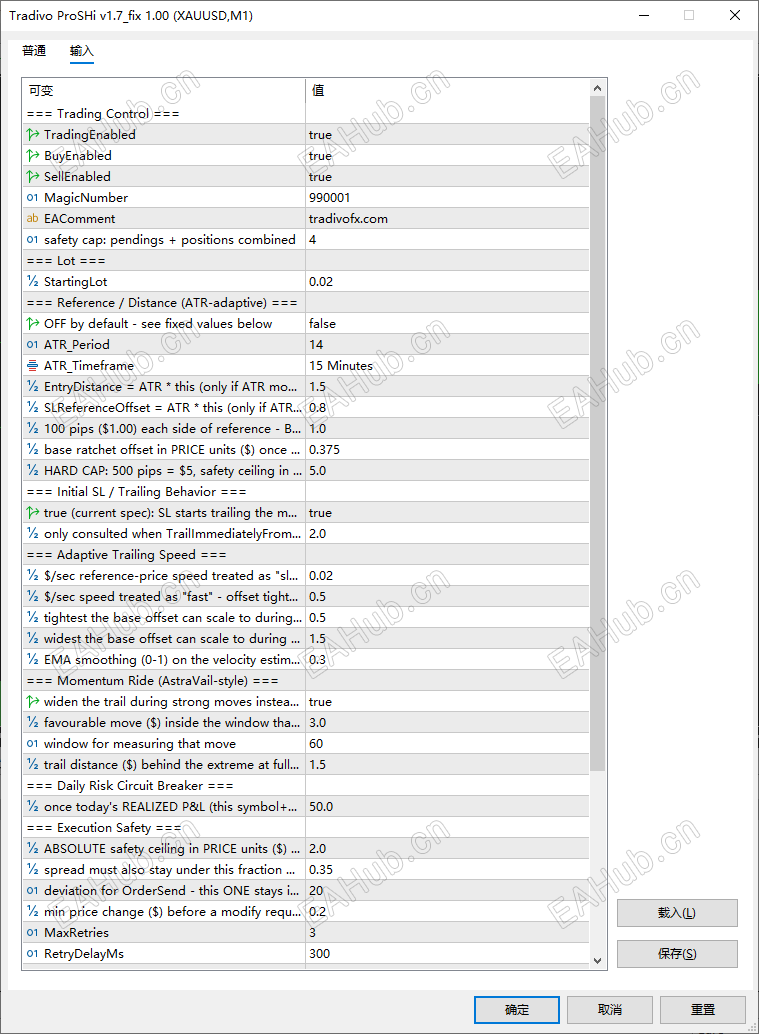Click the 'trail distance ($)' row icon
The image size is (759, 1034).
point(32,765)
